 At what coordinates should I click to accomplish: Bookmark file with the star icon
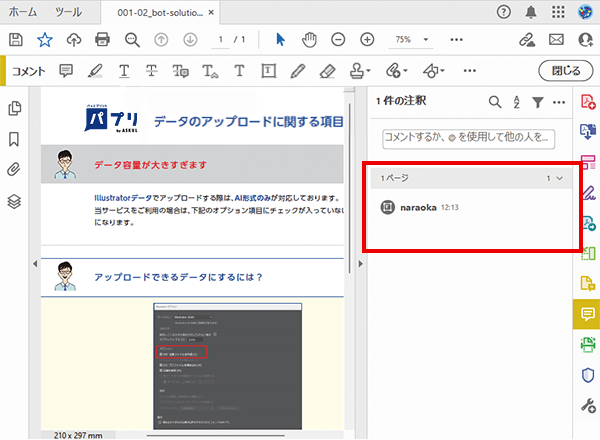pyautogui.click(x=45, y=39)
